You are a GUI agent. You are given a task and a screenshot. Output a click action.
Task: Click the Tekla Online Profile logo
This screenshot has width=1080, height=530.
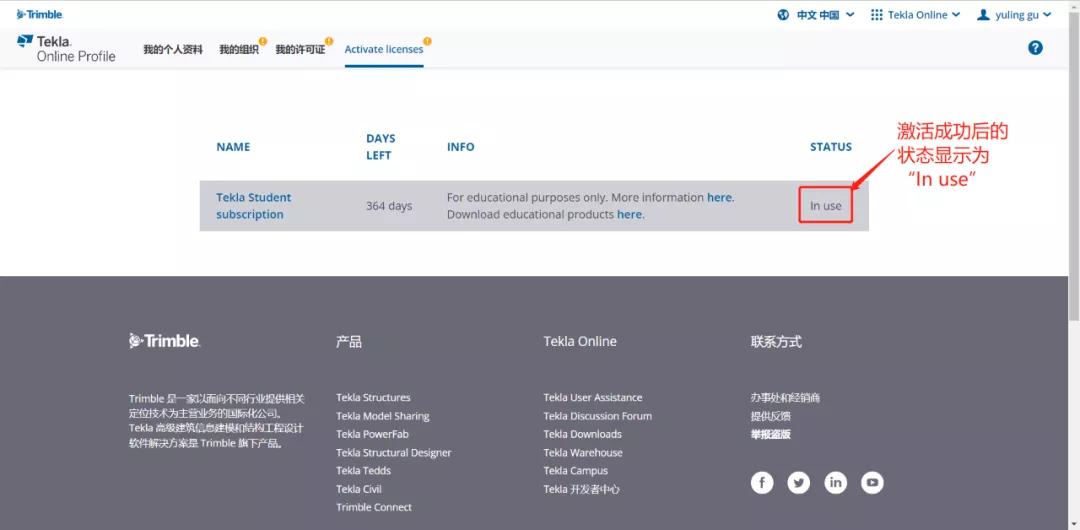tap(66, 48)
